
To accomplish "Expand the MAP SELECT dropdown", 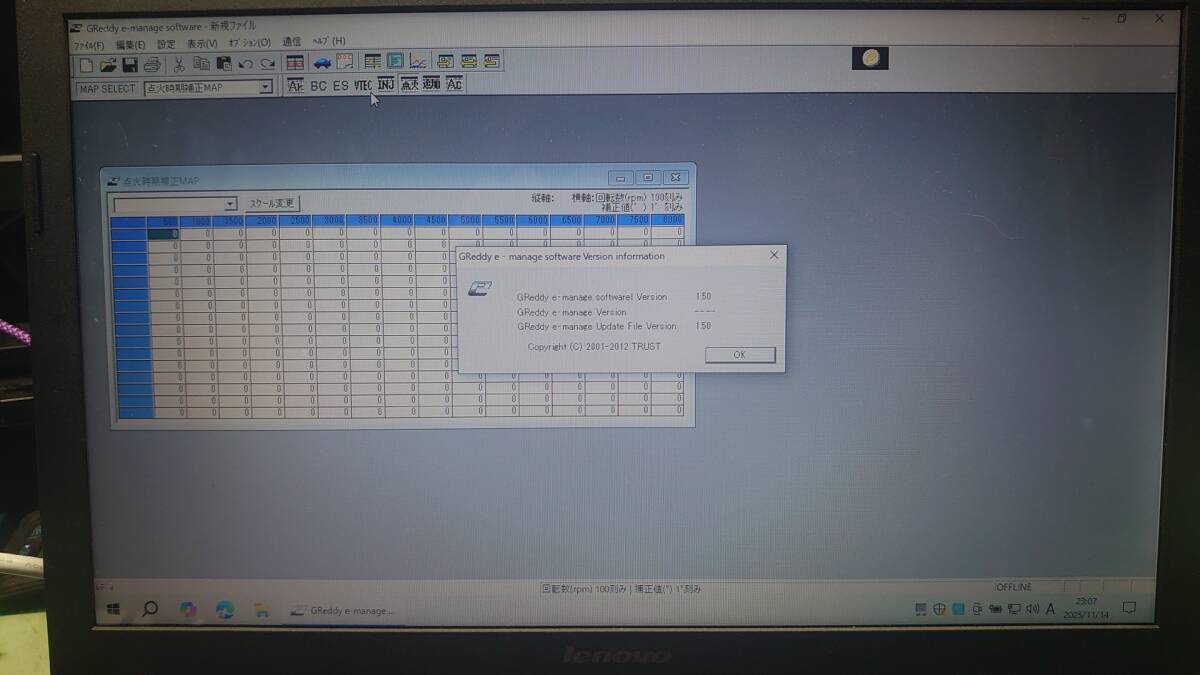I will point(265,88).
